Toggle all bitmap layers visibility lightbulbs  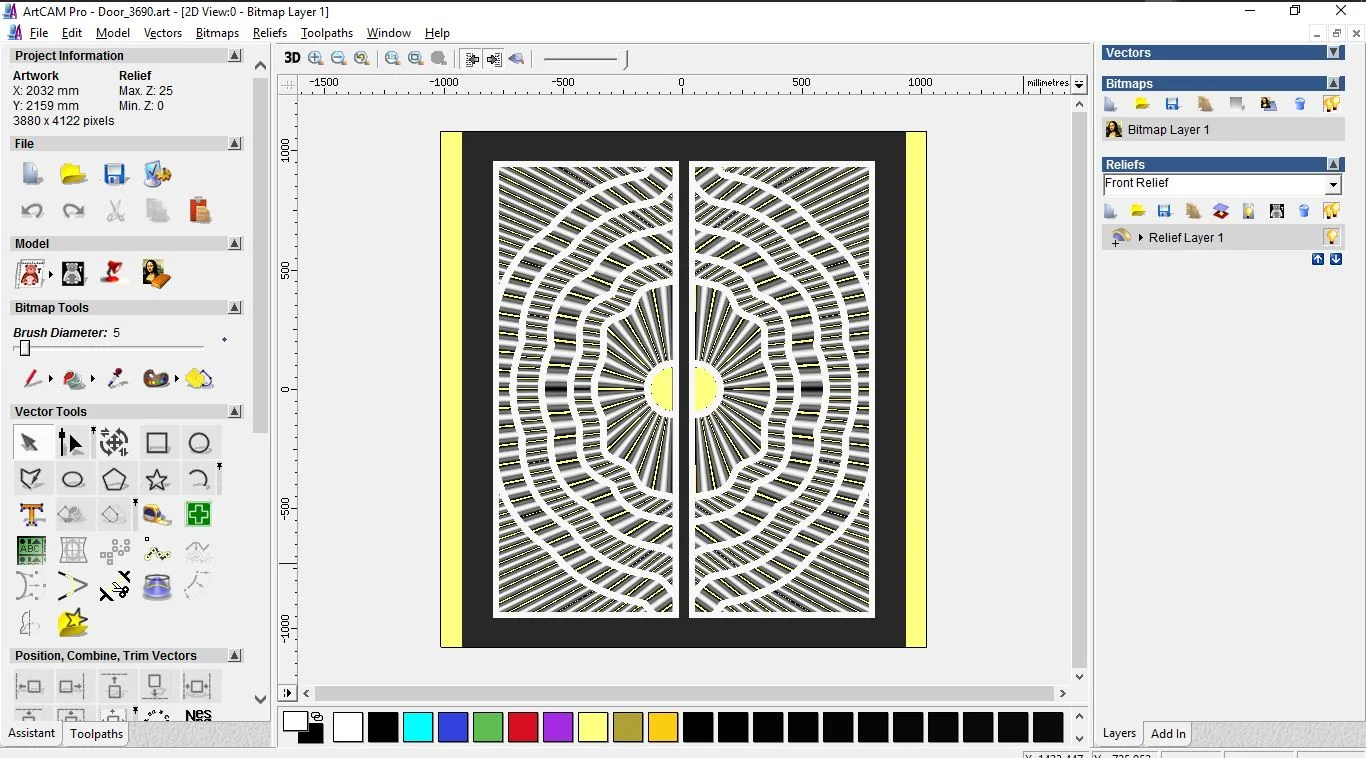1331,104
